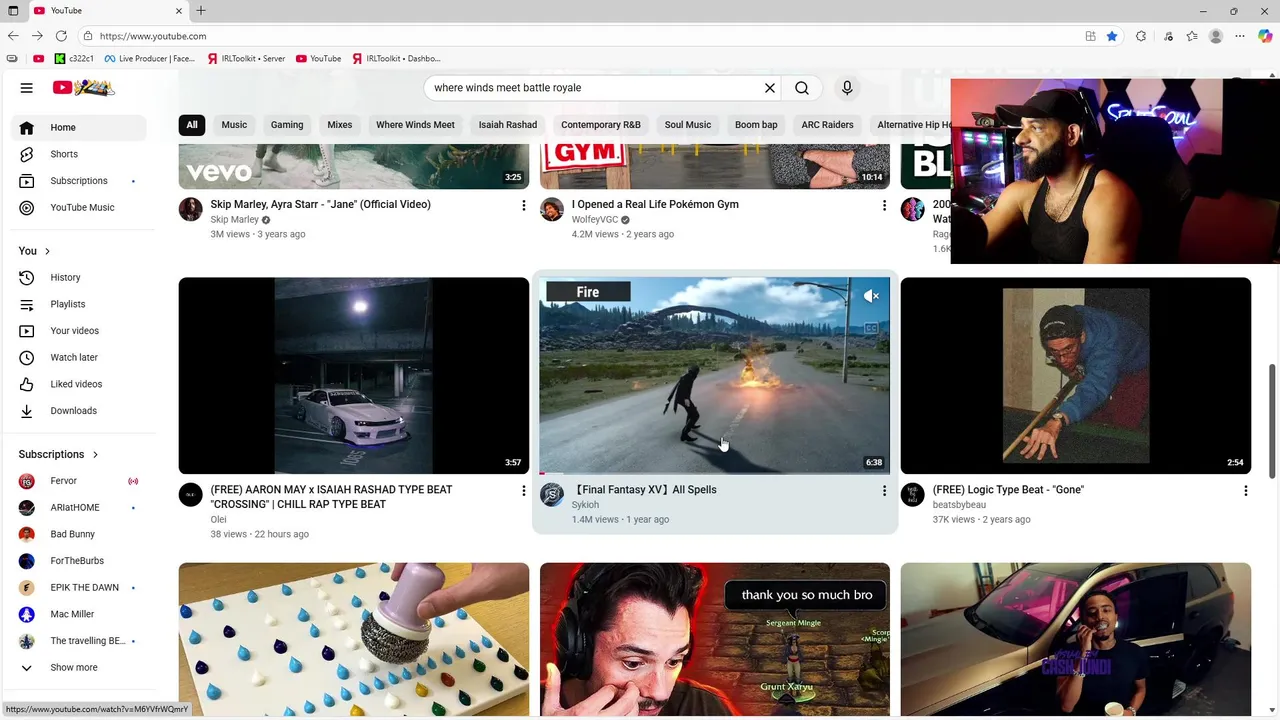The height and width of the screenshot is (720, 1280).
Task: Play the Final Fantasy XV All Spells thumbnail
Action: point(714,375)
